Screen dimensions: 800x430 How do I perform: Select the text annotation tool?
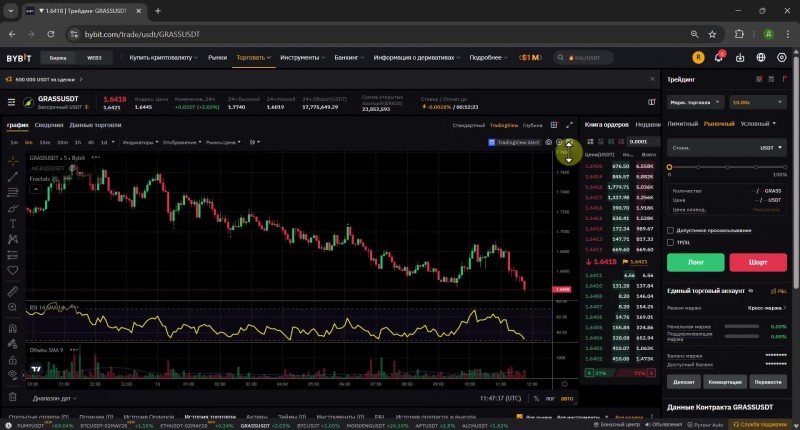[12, 224]
